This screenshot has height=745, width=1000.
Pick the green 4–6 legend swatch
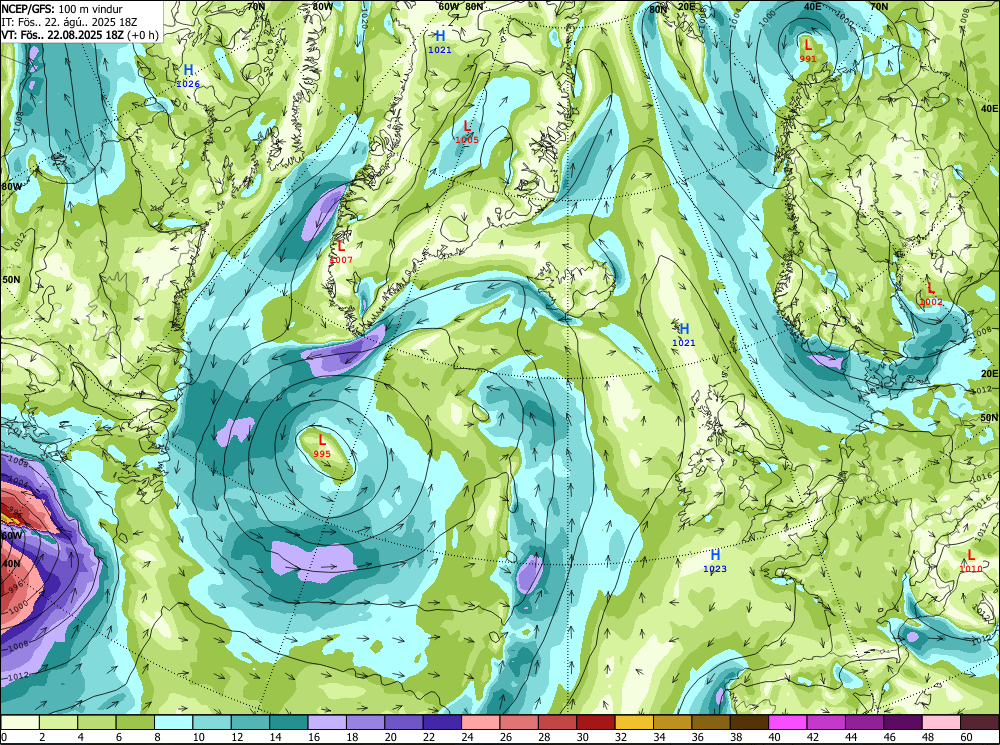[97, 722]
